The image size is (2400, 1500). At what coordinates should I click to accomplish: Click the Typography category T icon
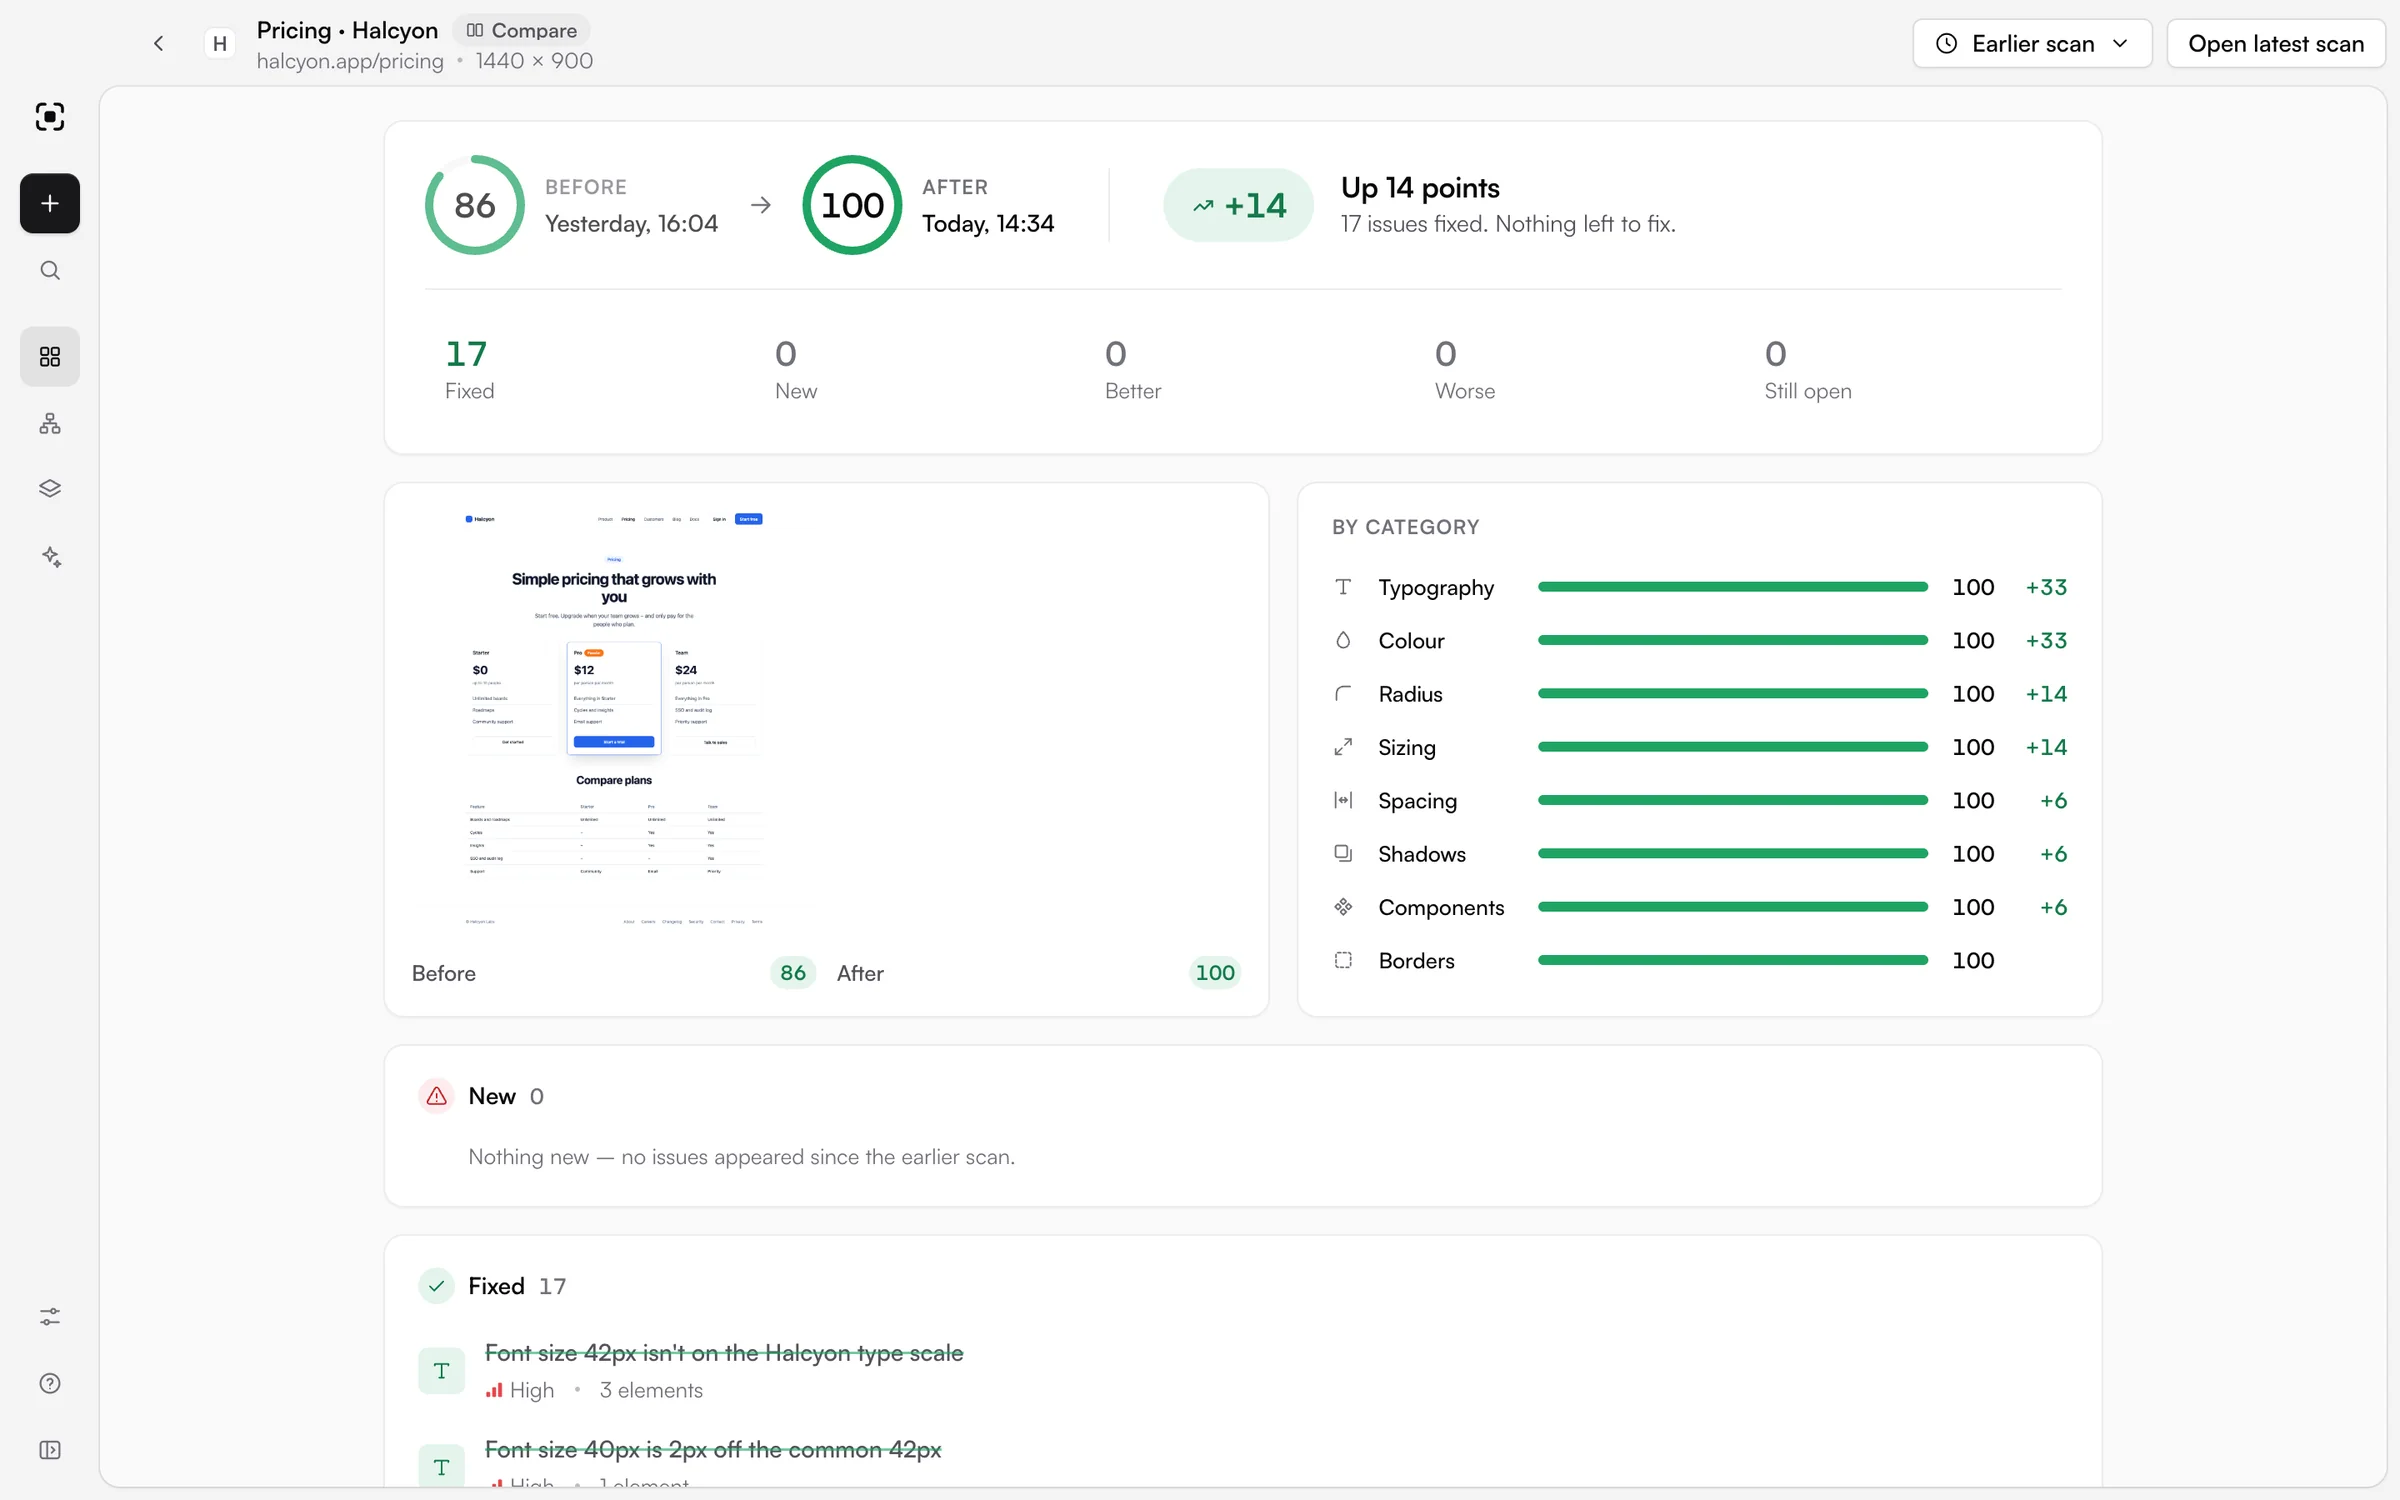coord(1343,587)
